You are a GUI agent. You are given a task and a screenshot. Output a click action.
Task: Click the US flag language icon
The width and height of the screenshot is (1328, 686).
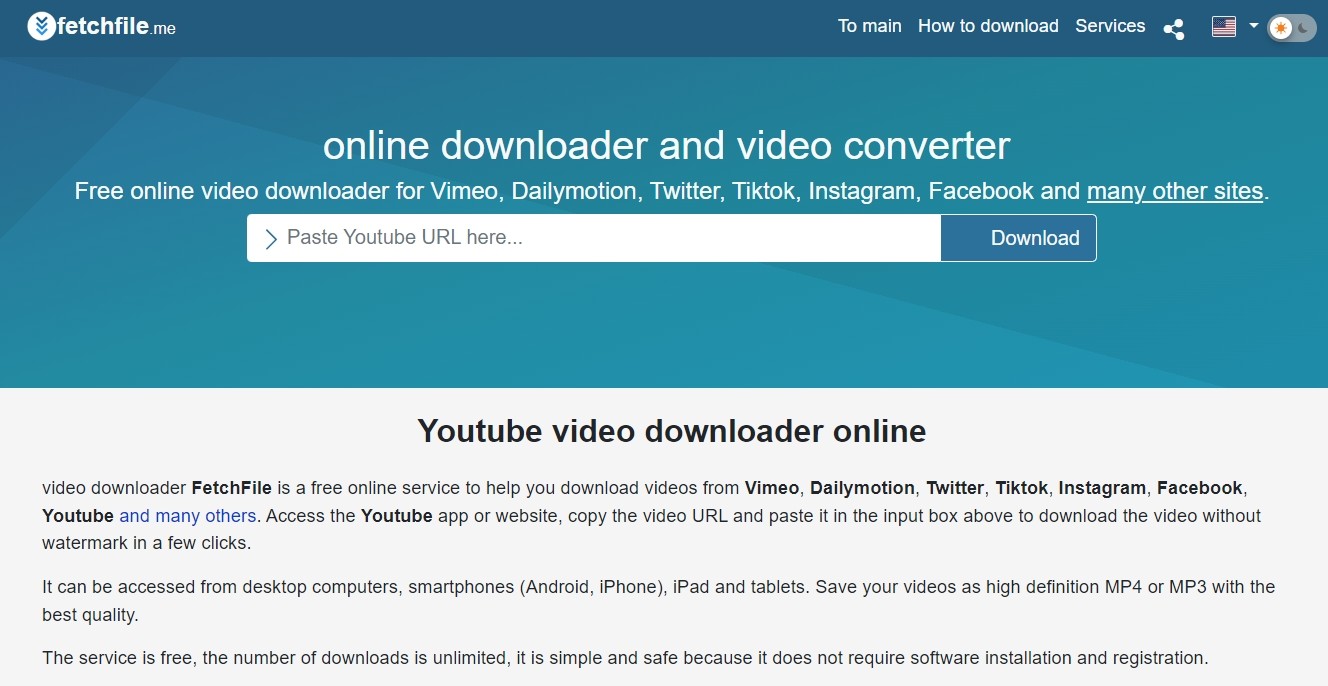(x=1224, y=27)
